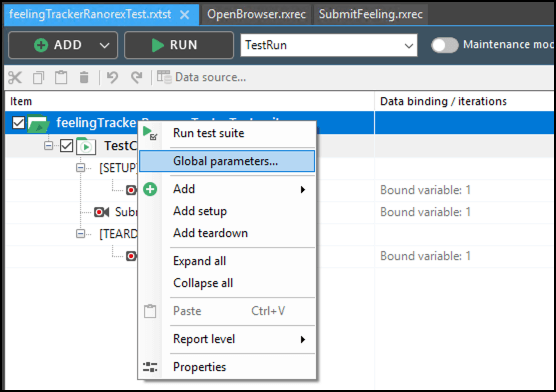The image size is (556, 392).
Task: Click the run test suite play icon
Action: (150, 133)
